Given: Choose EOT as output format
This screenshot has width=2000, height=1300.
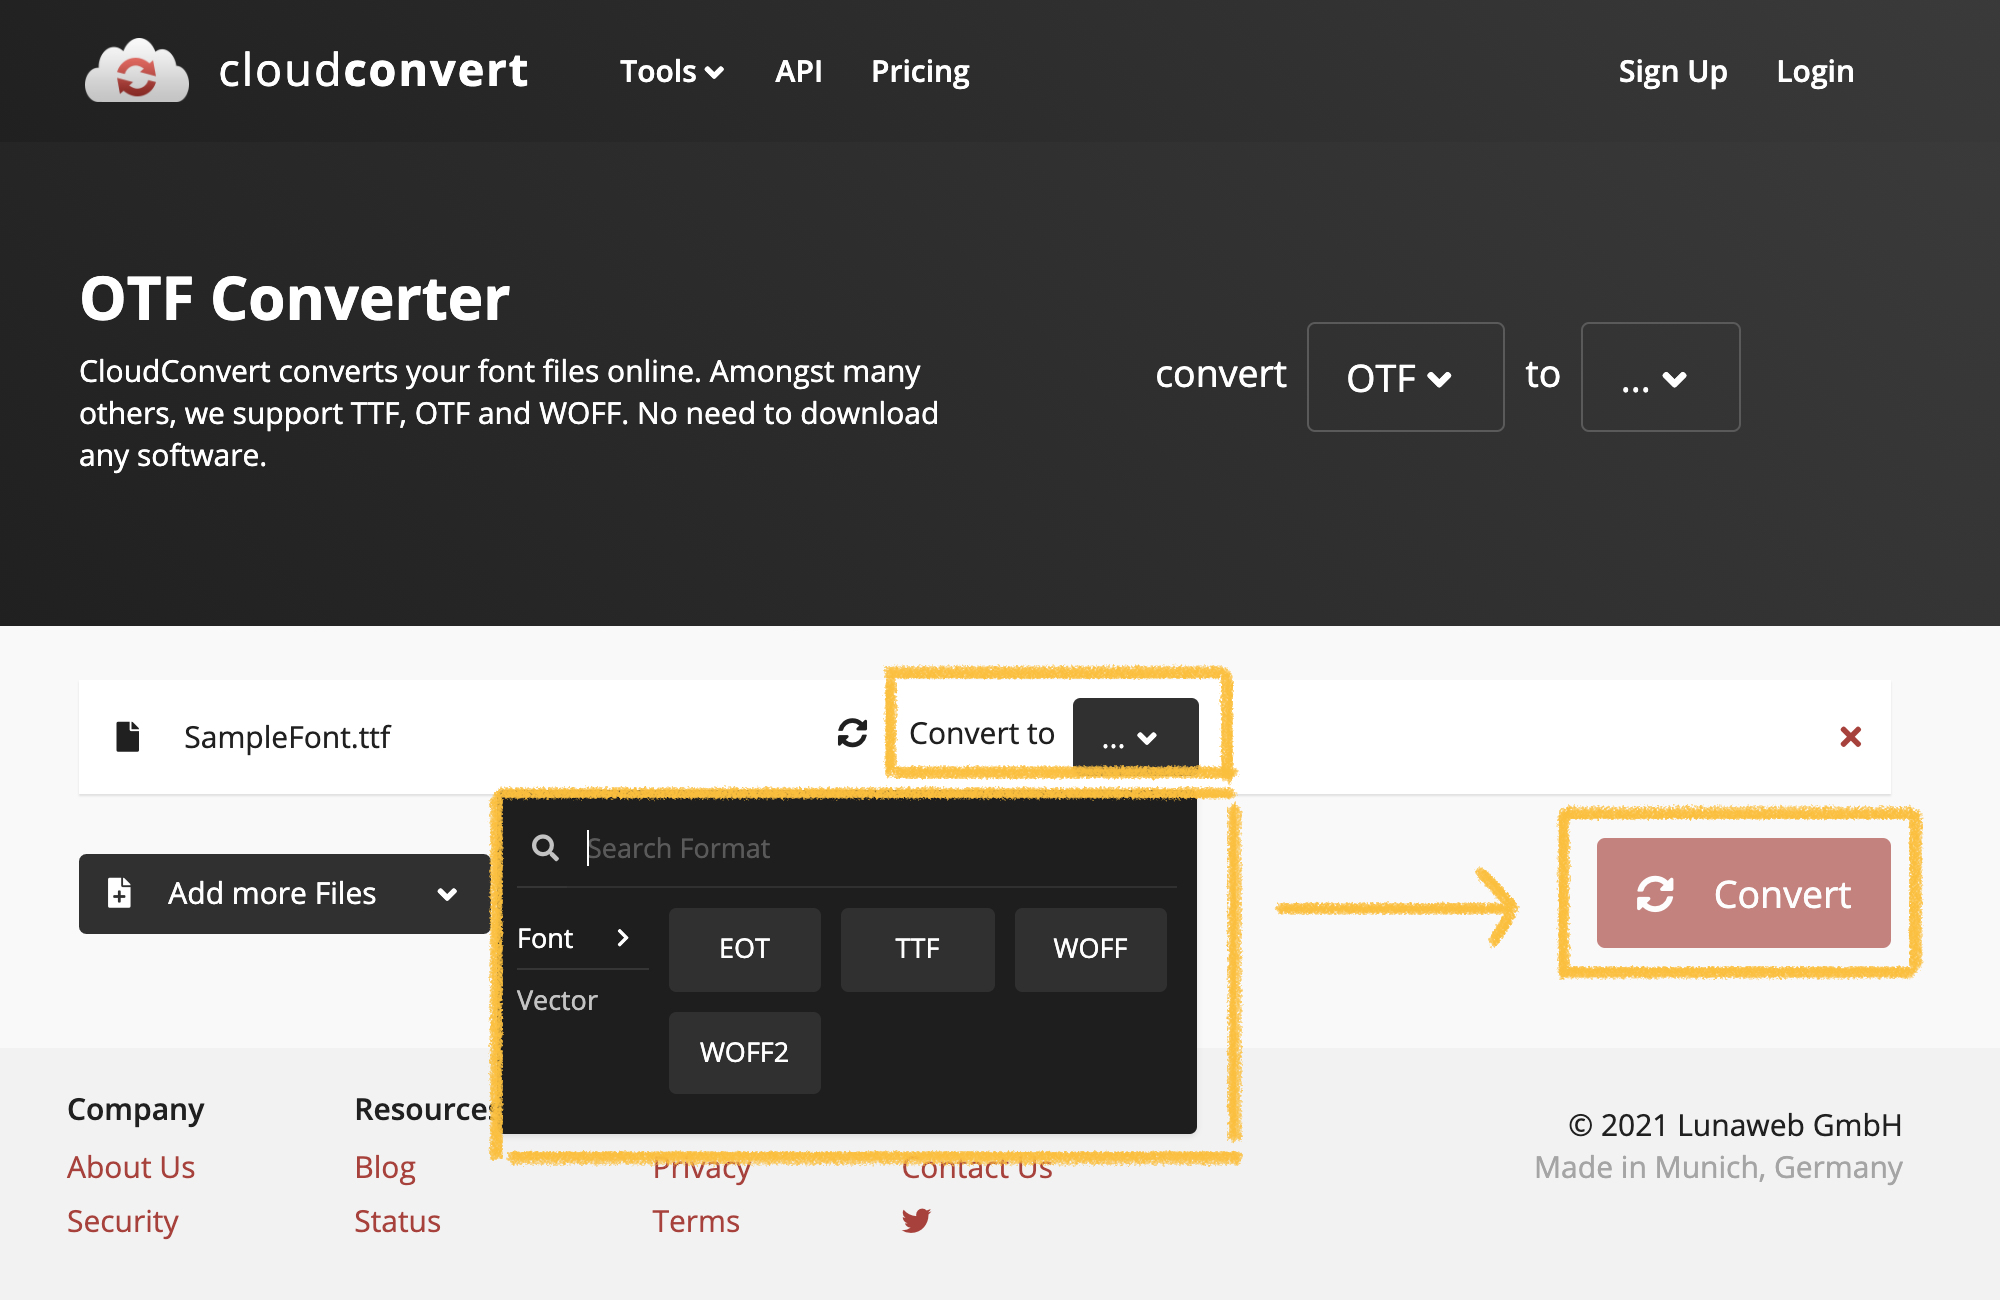Looking at the screenshot, I should point(744,949).
